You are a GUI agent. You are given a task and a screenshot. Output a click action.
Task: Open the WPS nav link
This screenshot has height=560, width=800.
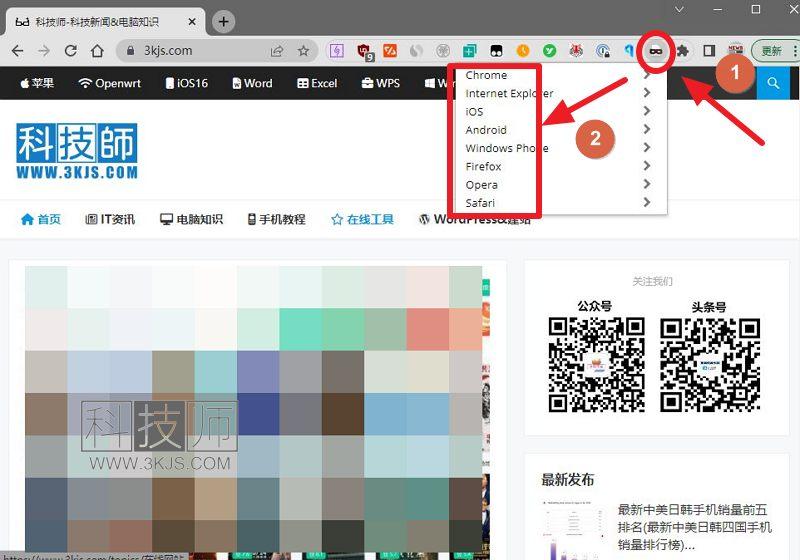pyautogui.click(x=381, y=83)
